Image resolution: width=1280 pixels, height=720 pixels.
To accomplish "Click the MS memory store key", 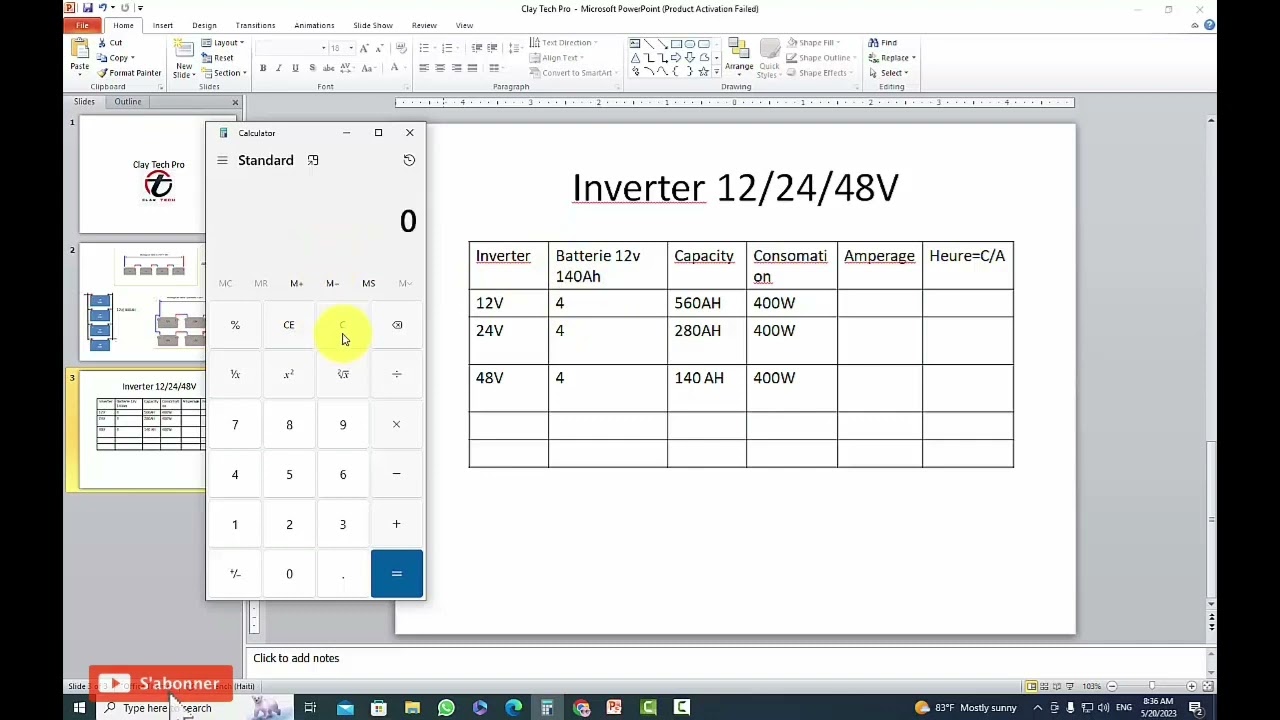I will [368, 283].
